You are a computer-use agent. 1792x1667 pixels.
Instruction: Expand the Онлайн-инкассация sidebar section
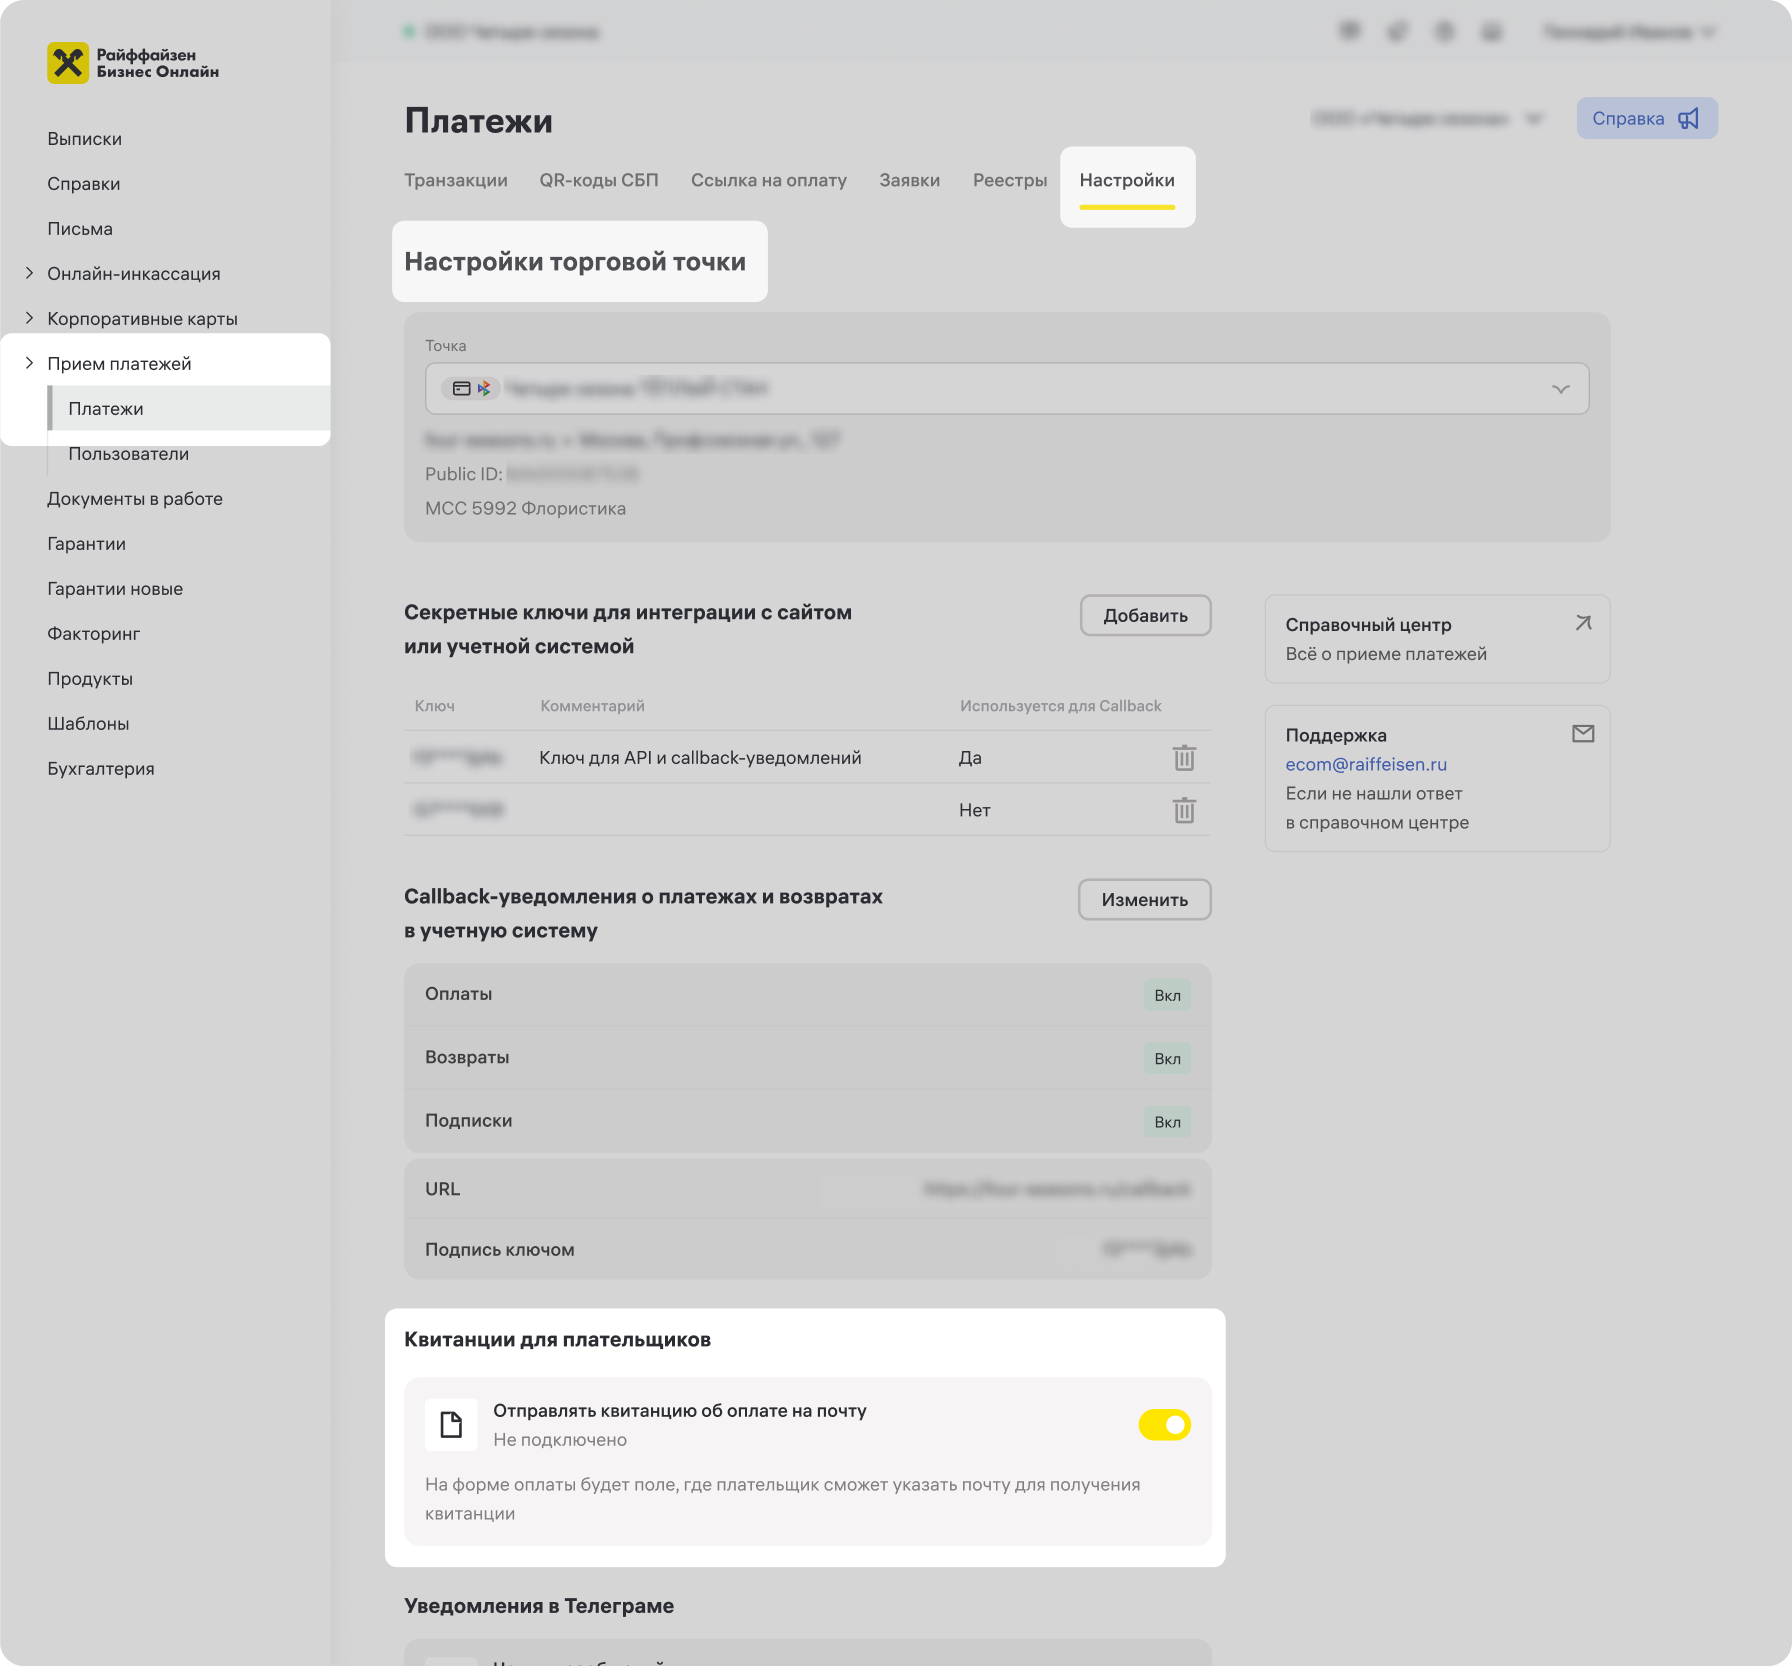point(29,273)
